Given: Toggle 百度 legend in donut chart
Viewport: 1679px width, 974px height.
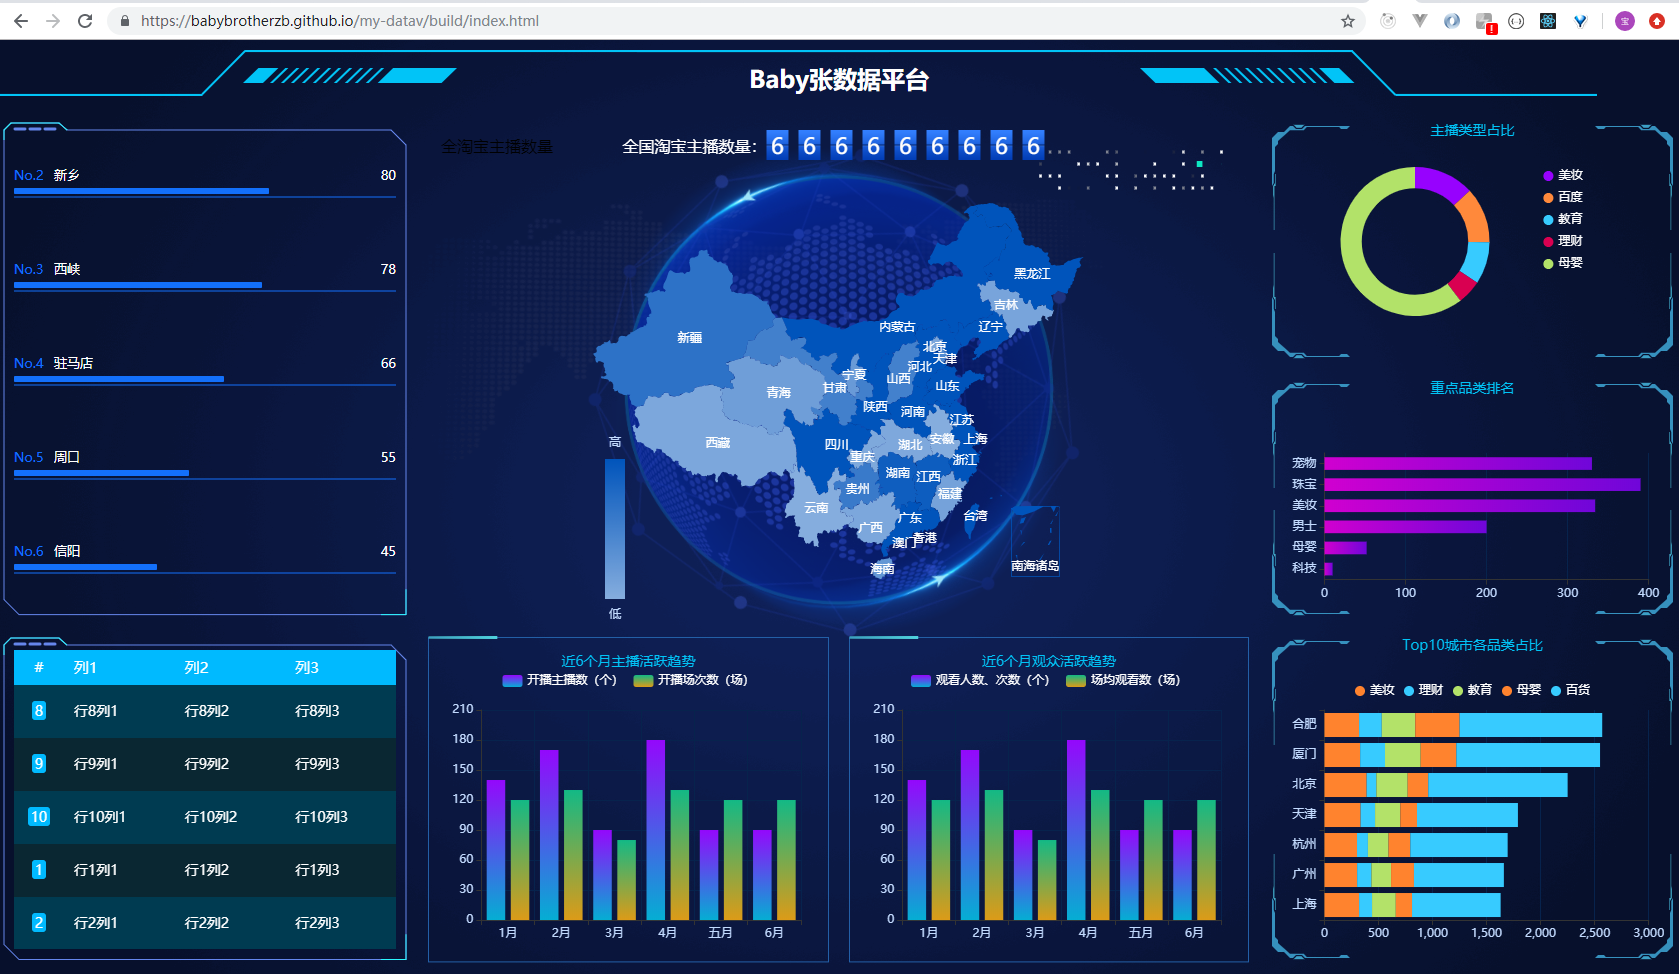Looking at the screenshot, I should pos(1563,197).
